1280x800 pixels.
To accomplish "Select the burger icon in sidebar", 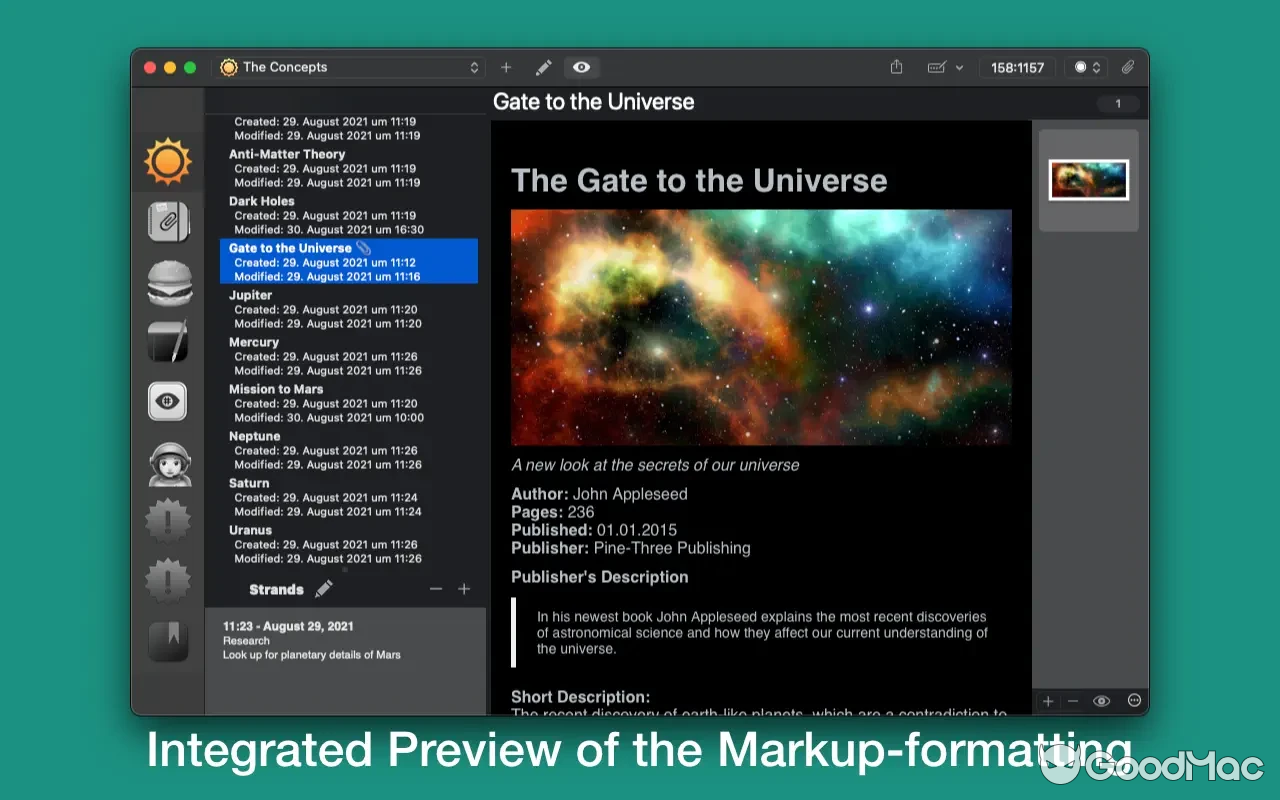I will [x=167, y=283].
